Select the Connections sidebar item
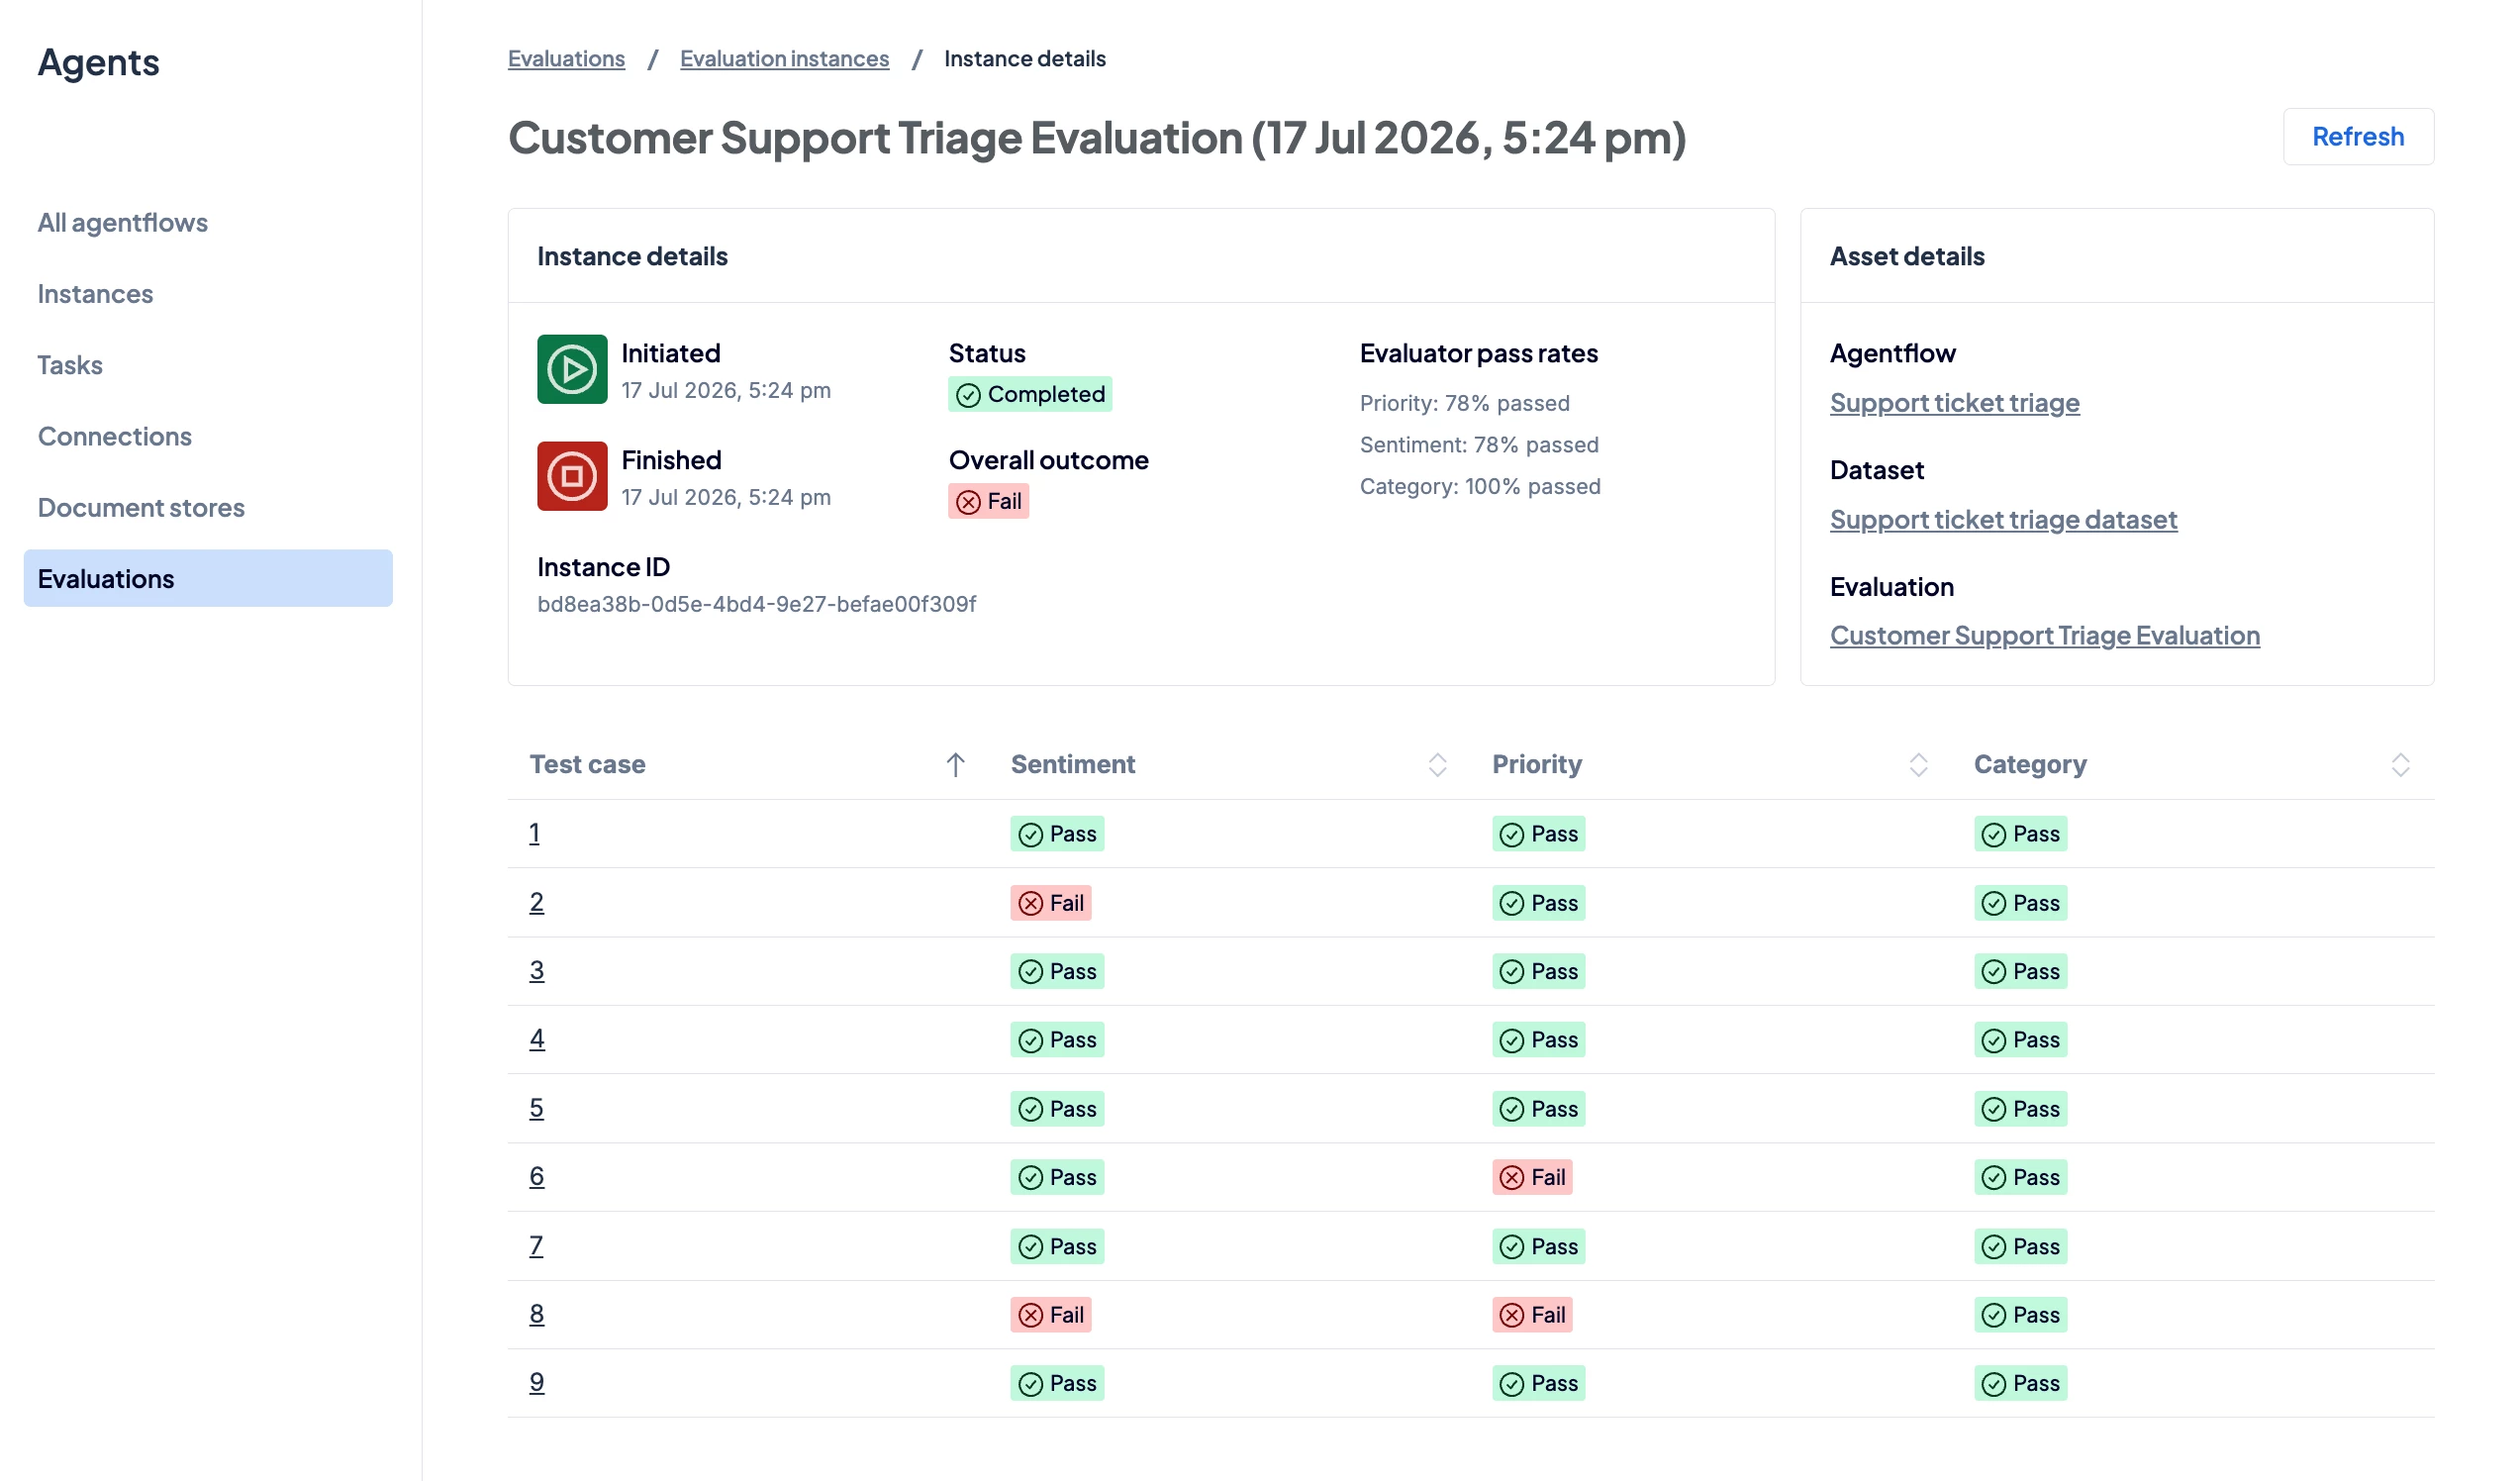The width and height of the screenshot is (2520, 1481). (x=115, y=436)
